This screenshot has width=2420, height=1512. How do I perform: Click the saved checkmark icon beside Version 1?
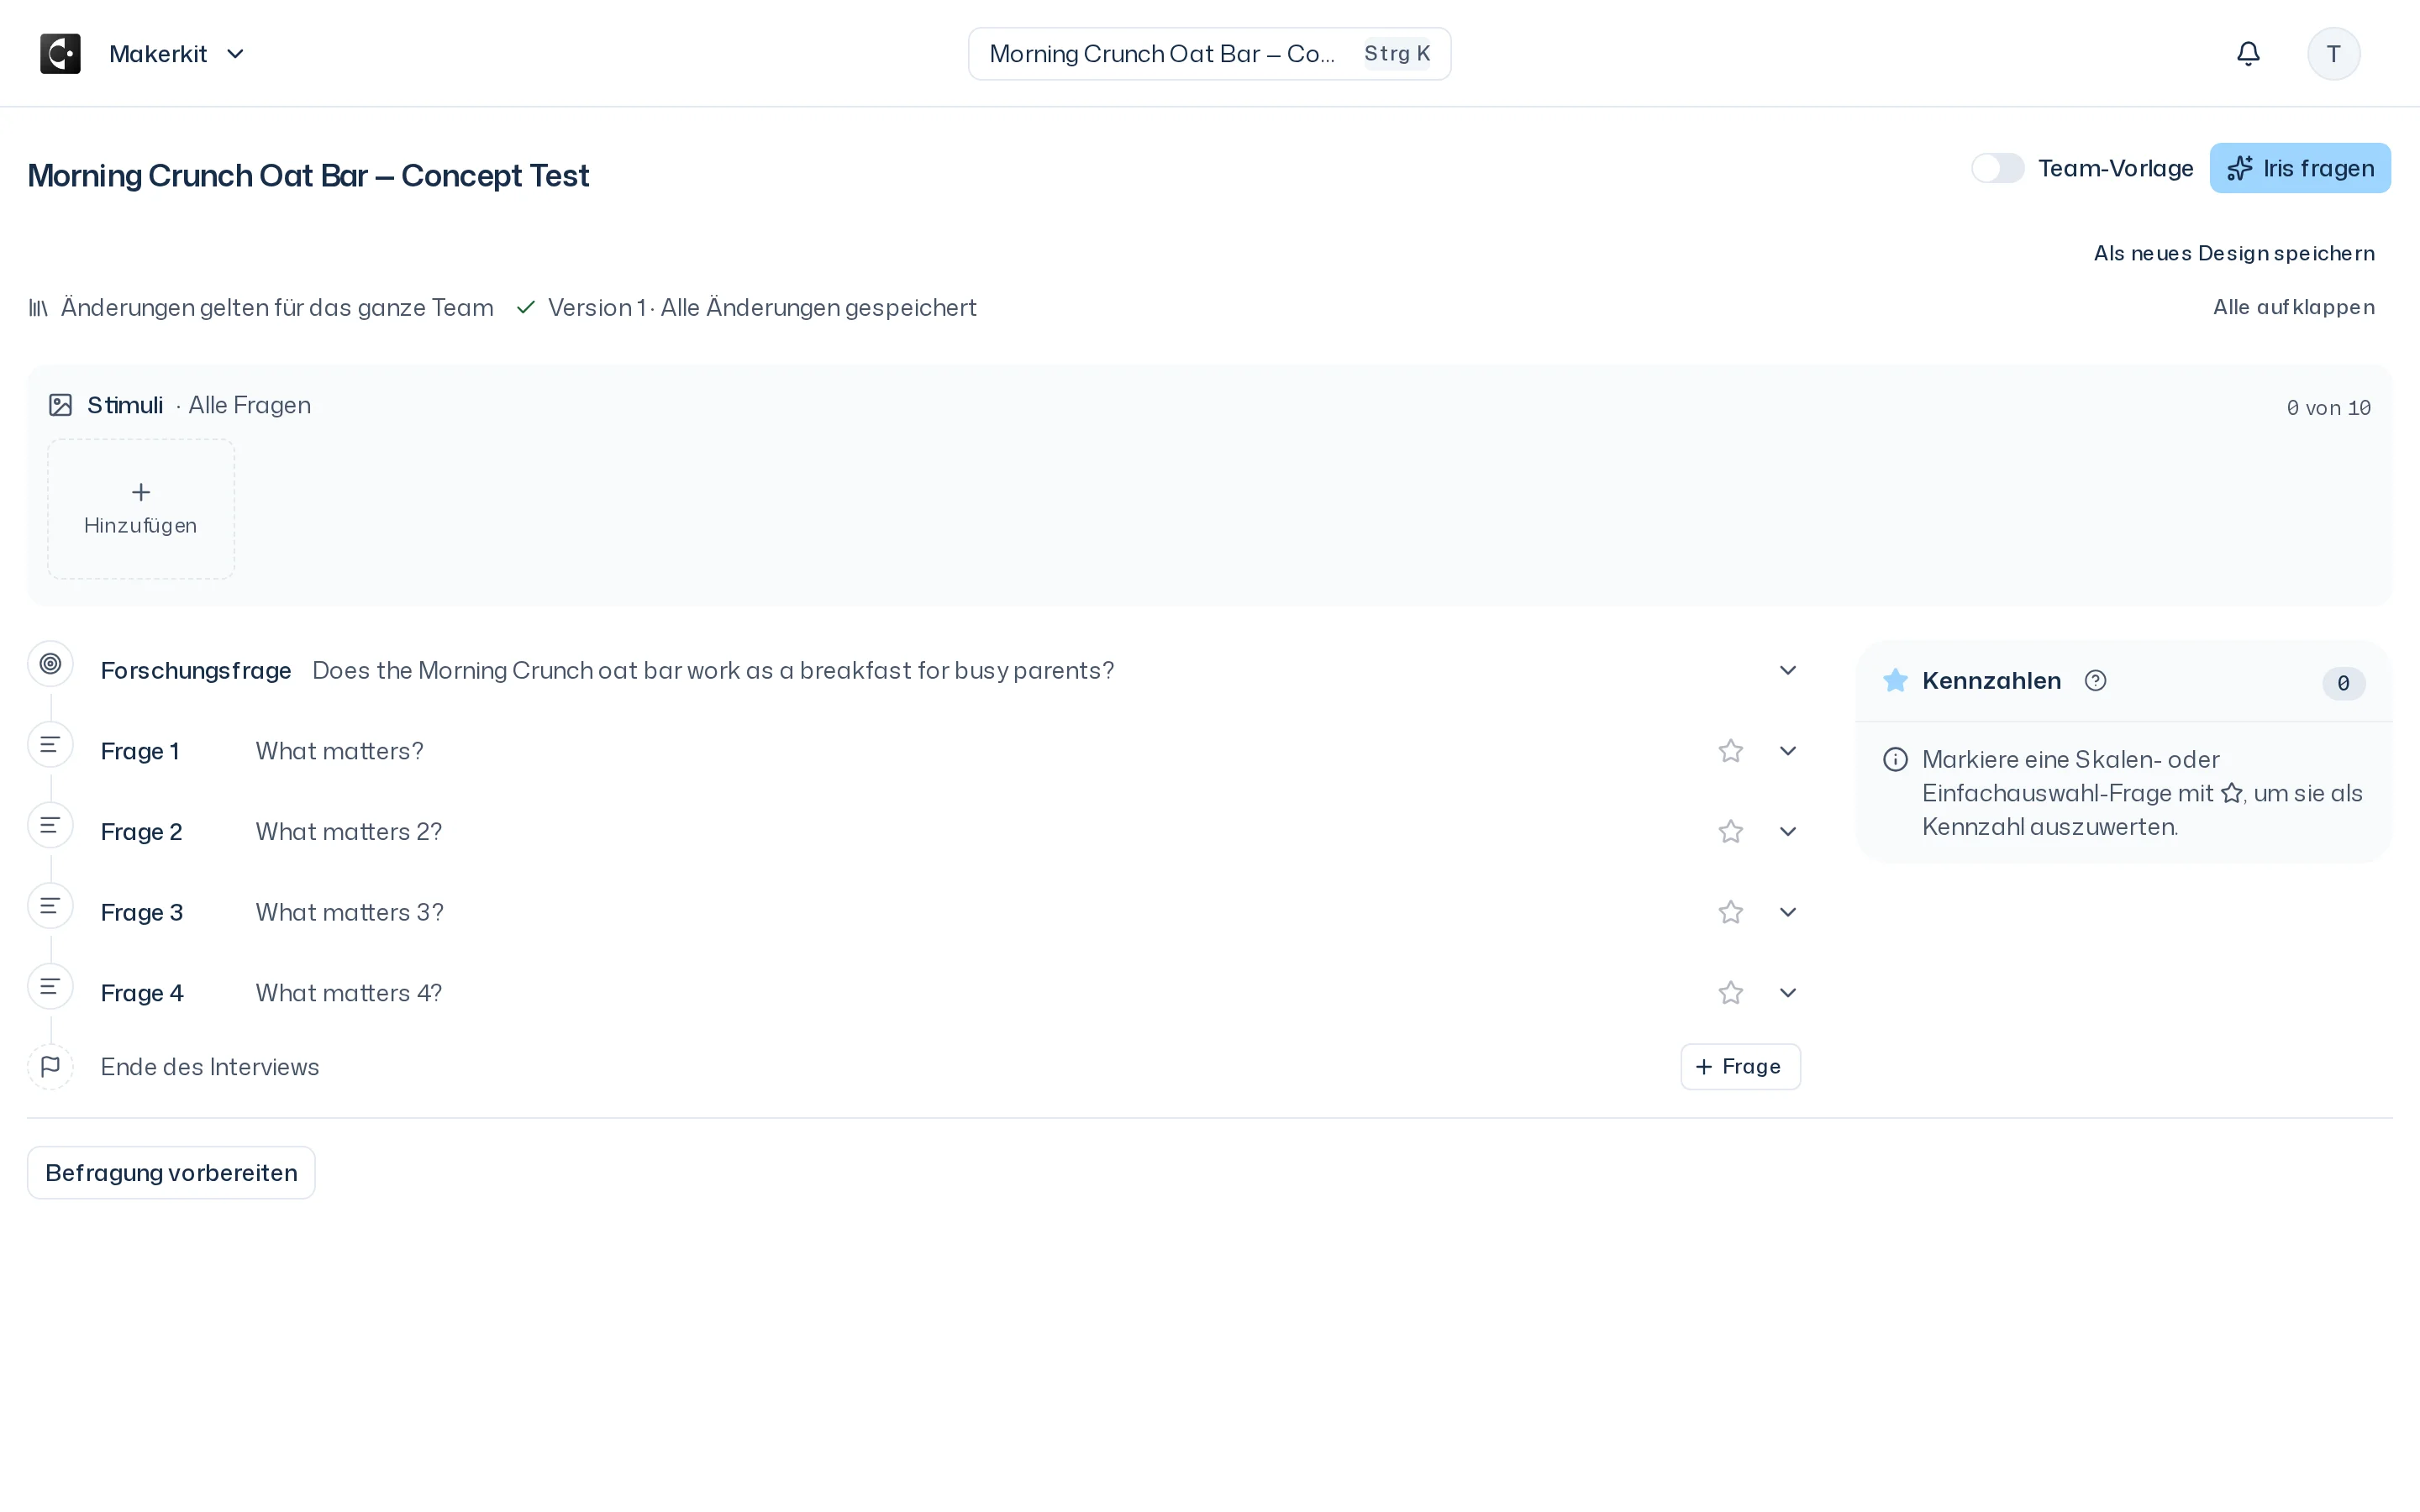tap(526, 308)
